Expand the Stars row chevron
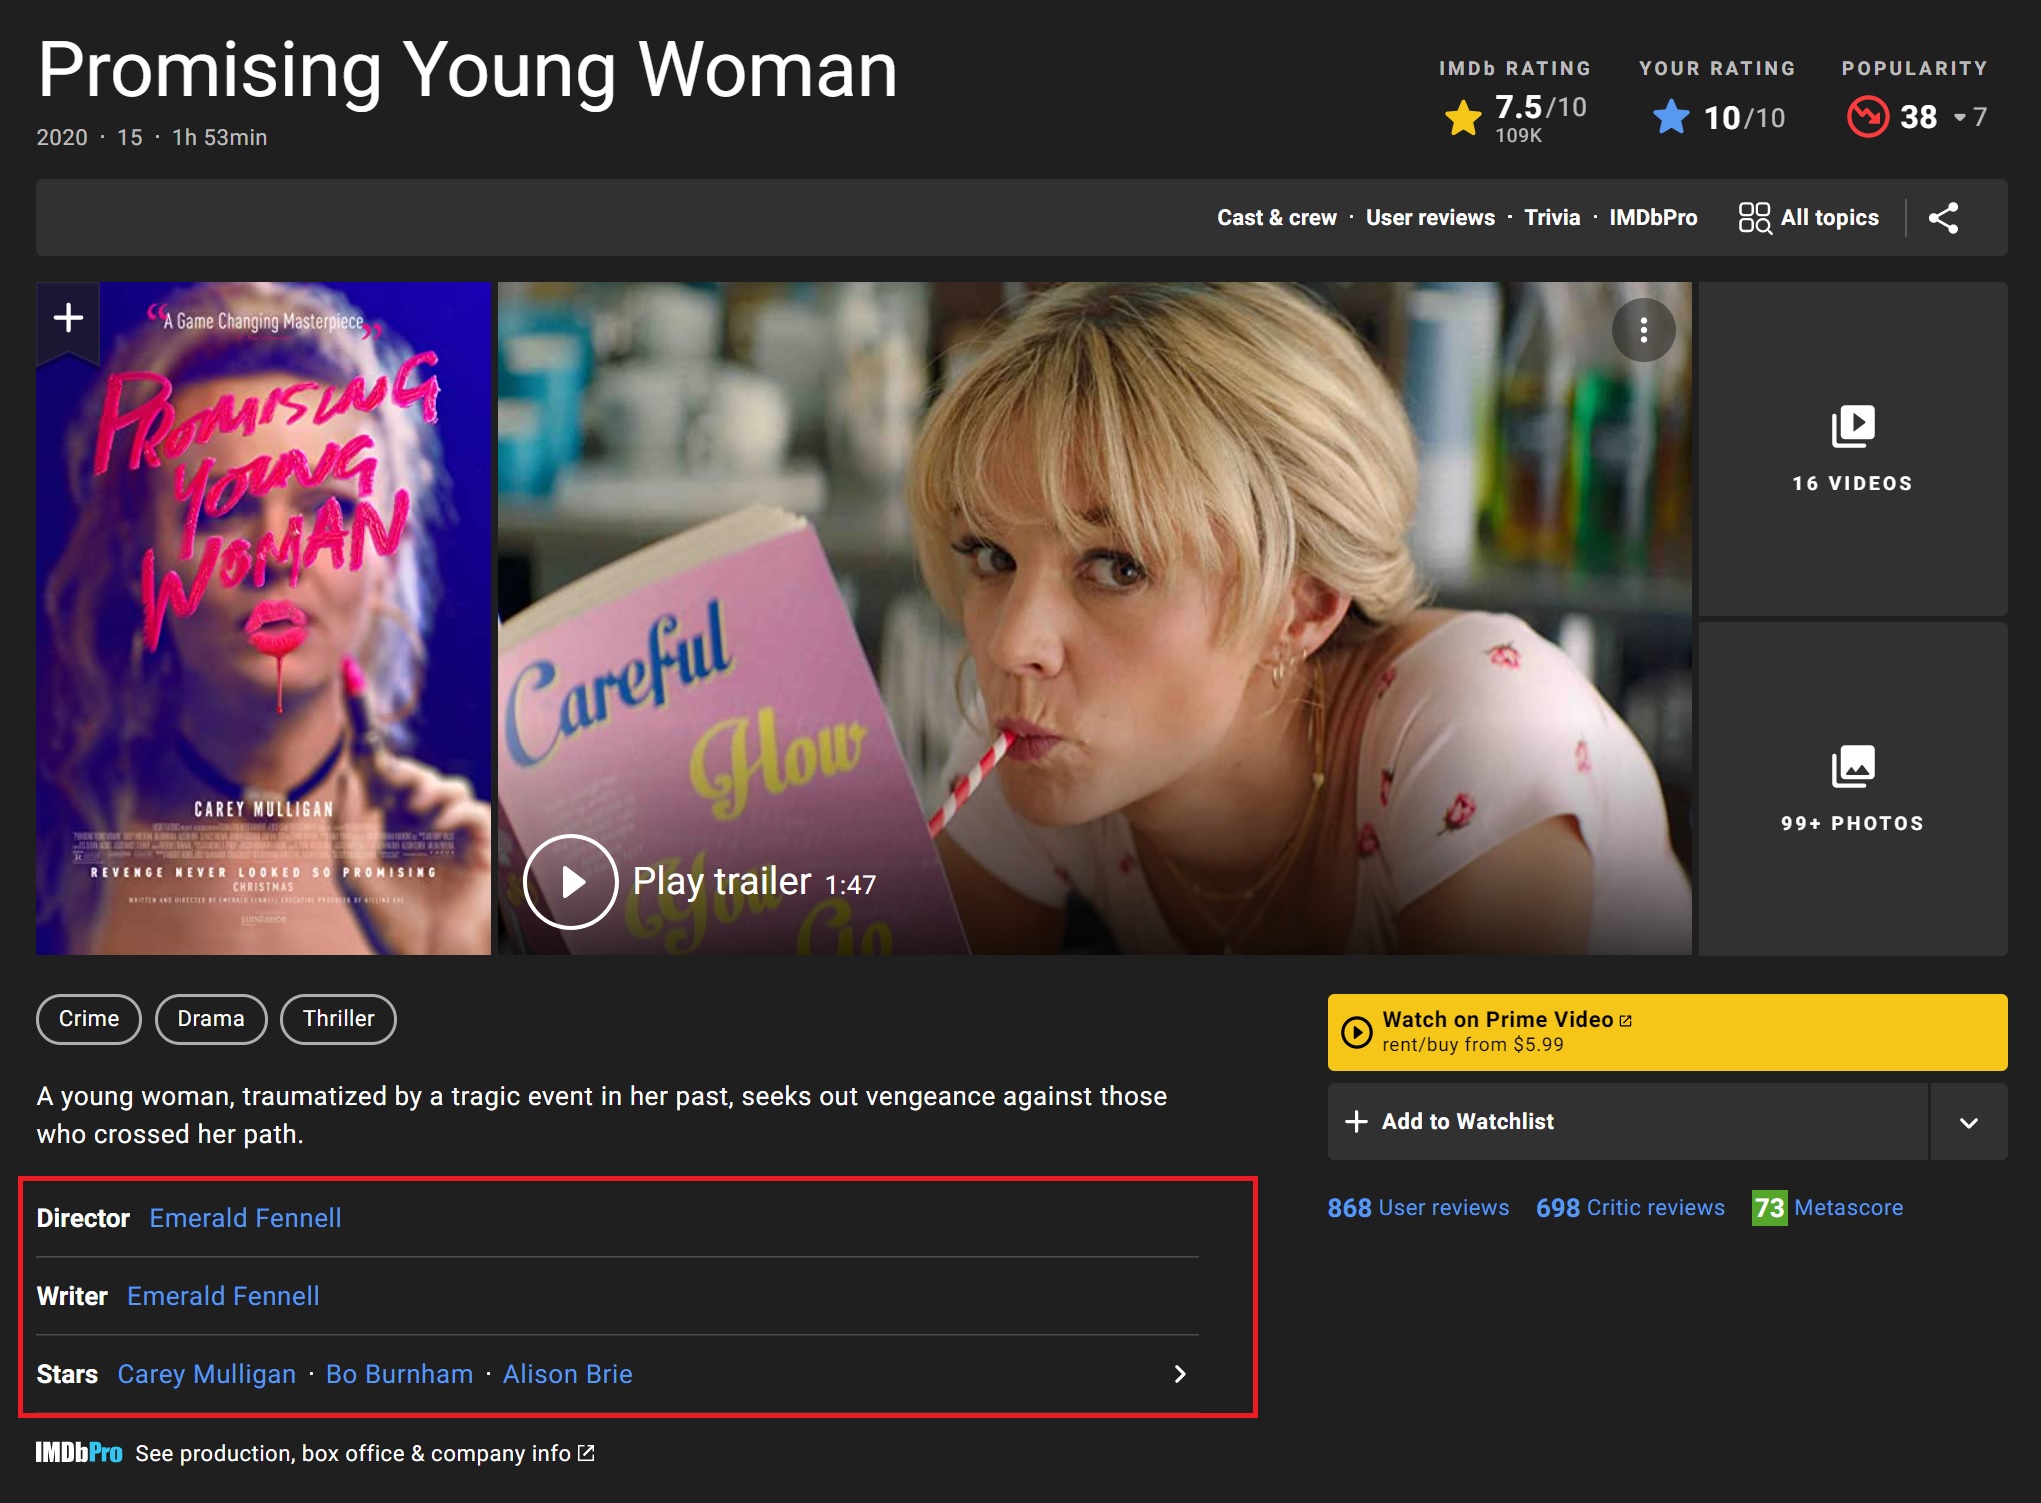The height and width of the screenshot is (1503, 2041). pyautogui.click(x=1180, y=1374)
